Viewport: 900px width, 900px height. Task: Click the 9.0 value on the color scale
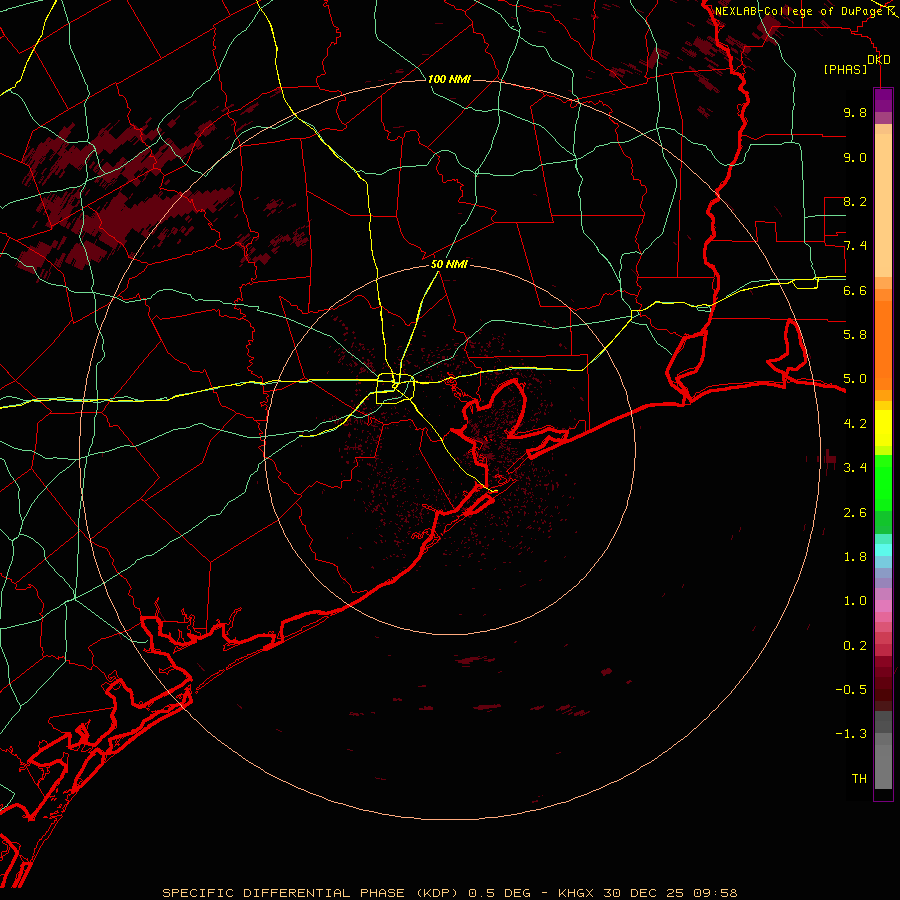(x=855, y=157)
